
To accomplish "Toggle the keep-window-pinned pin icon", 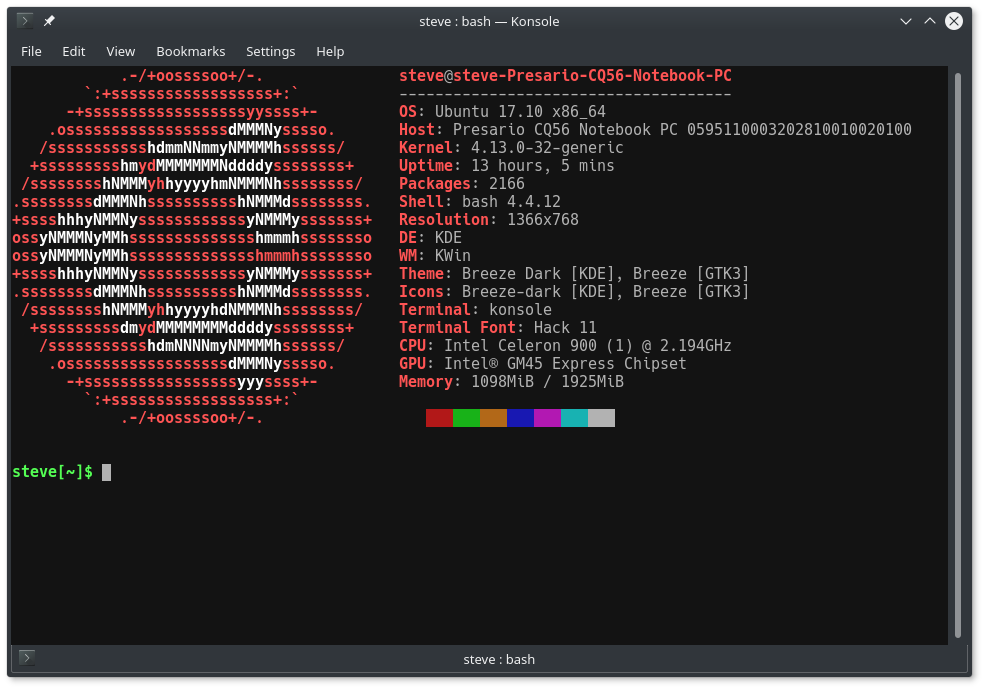I will click(x=47, y=20).
